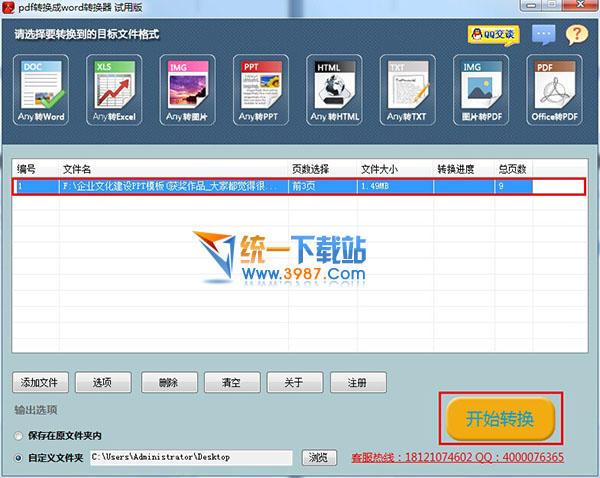Screen dimensions: 600x478
Task: Enable 保存在原文件夹内 radio option
Action: click(20, 436)
